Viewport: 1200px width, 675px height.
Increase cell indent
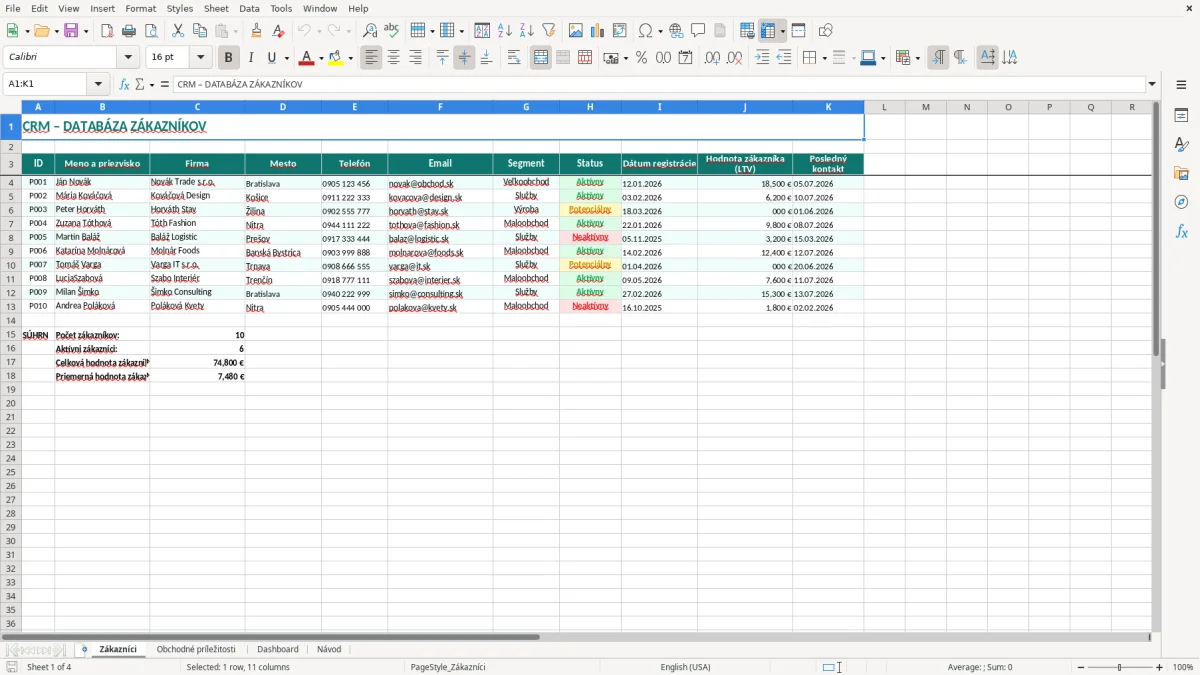click(762, 58)
